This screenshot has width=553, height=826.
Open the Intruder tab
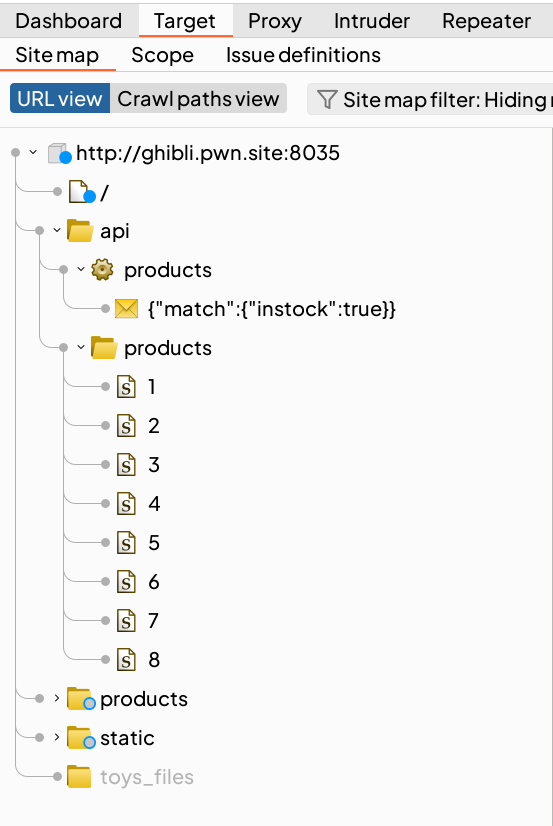point(371,21)
